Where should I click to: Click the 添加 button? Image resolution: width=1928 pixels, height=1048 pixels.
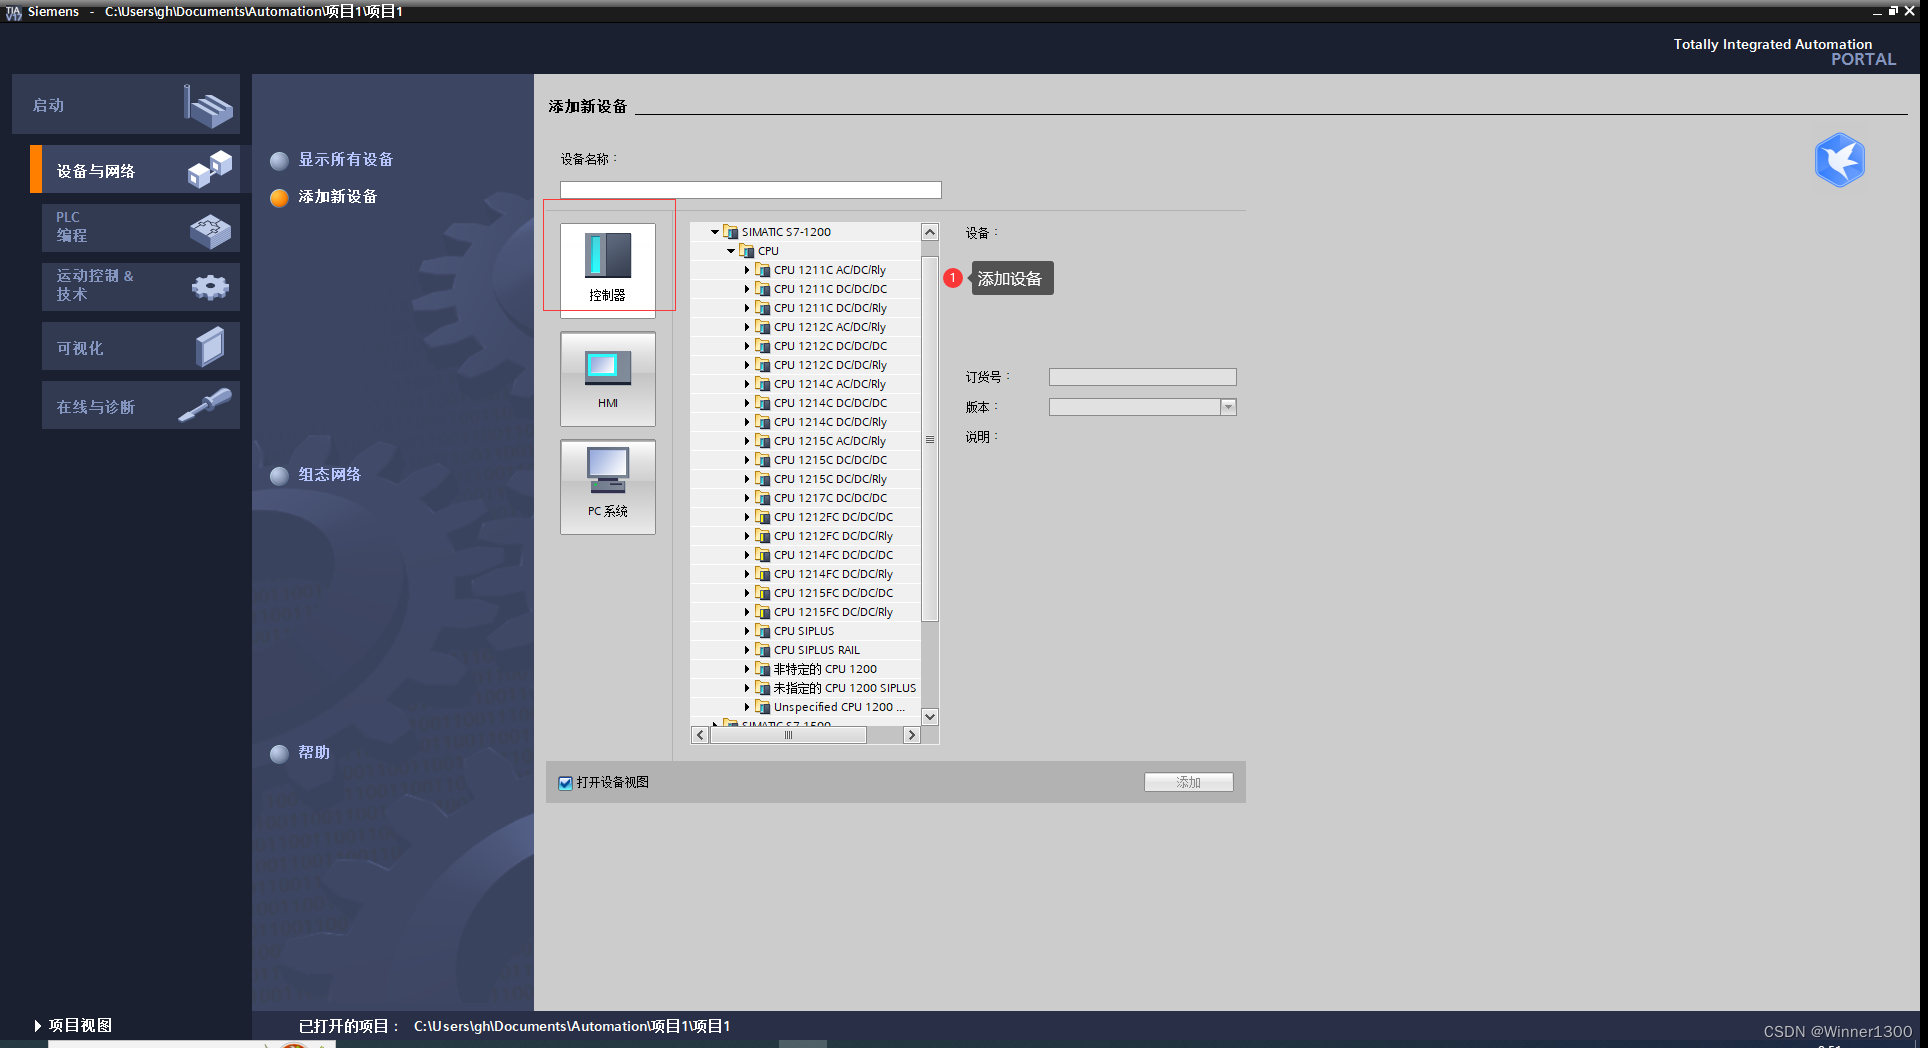click(x=1189, y=782)
